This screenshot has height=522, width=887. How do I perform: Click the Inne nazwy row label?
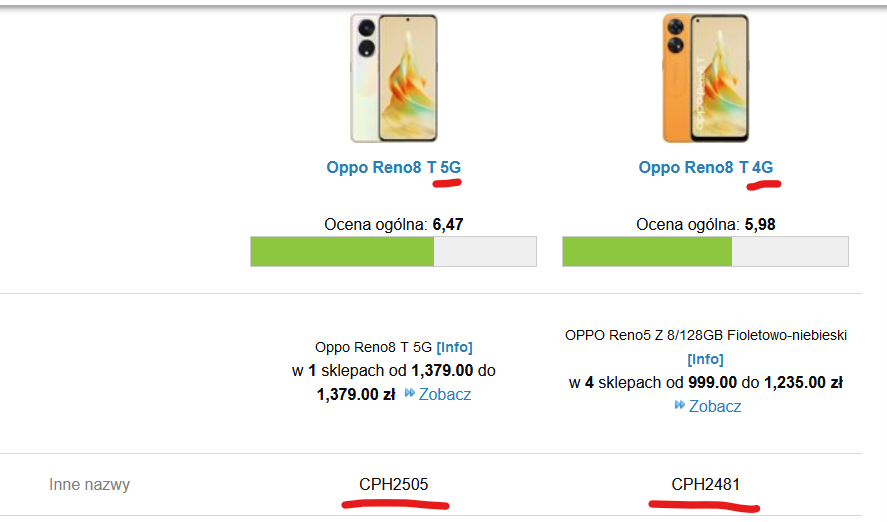[x=89, y=485]
